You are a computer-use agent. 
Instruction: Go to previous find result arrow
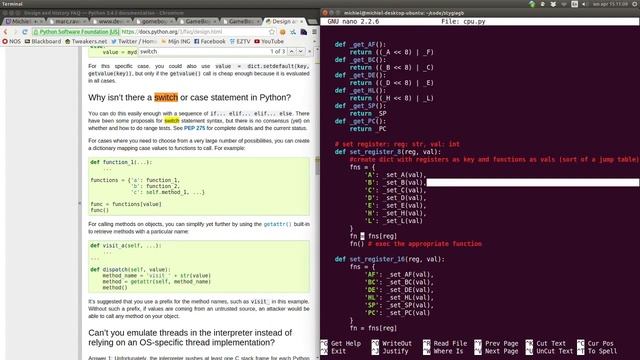click(291, 51)
